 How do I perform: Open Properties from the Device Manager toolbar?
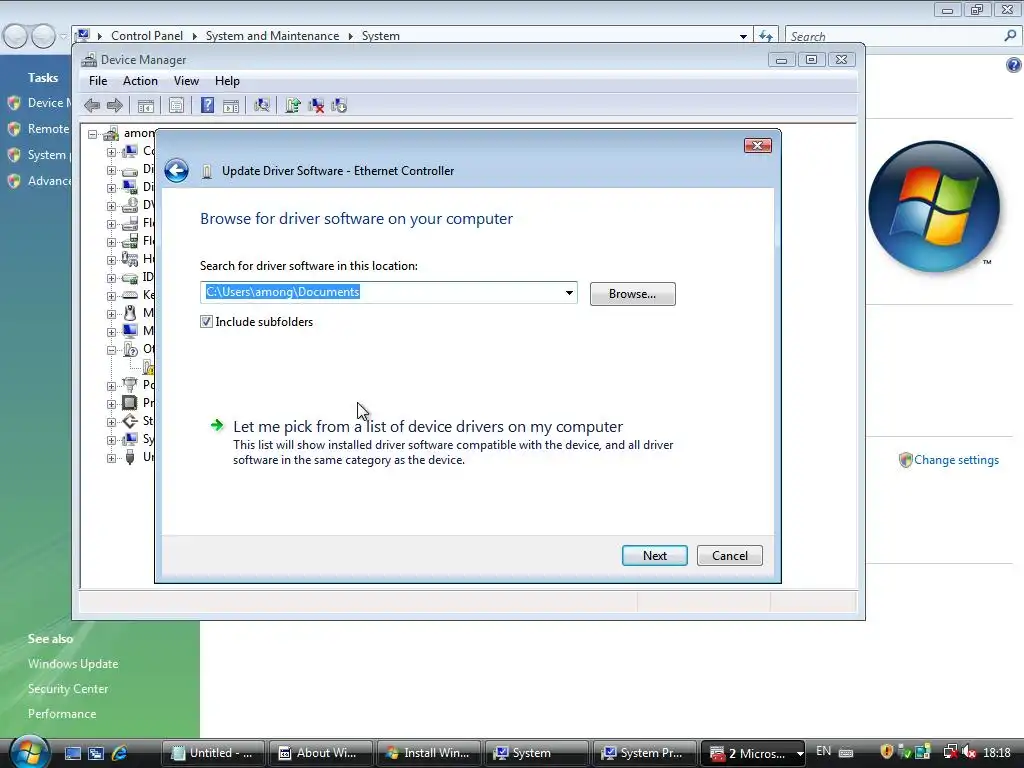tap(176, 105)
